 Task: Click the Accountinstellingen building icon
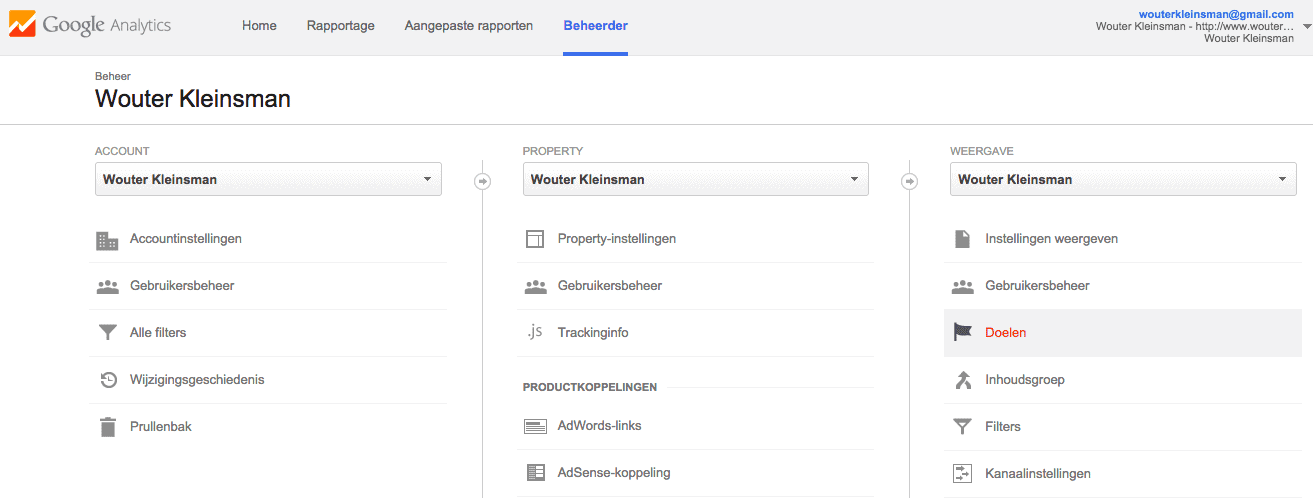click(x=107, y=240)
